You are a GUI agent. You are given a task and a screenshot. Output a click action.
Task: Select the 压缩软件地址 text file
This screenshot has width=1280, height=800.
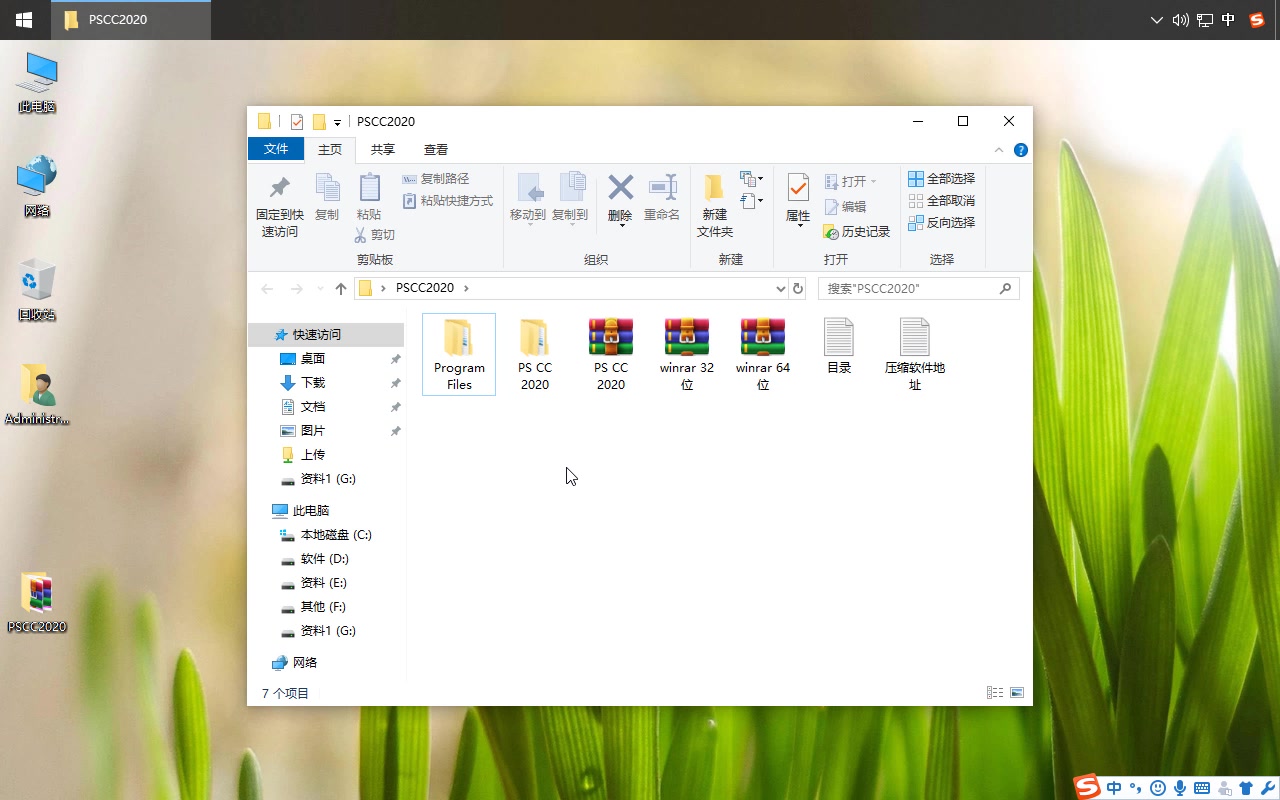pyautogui.click(x=915, y=354)
